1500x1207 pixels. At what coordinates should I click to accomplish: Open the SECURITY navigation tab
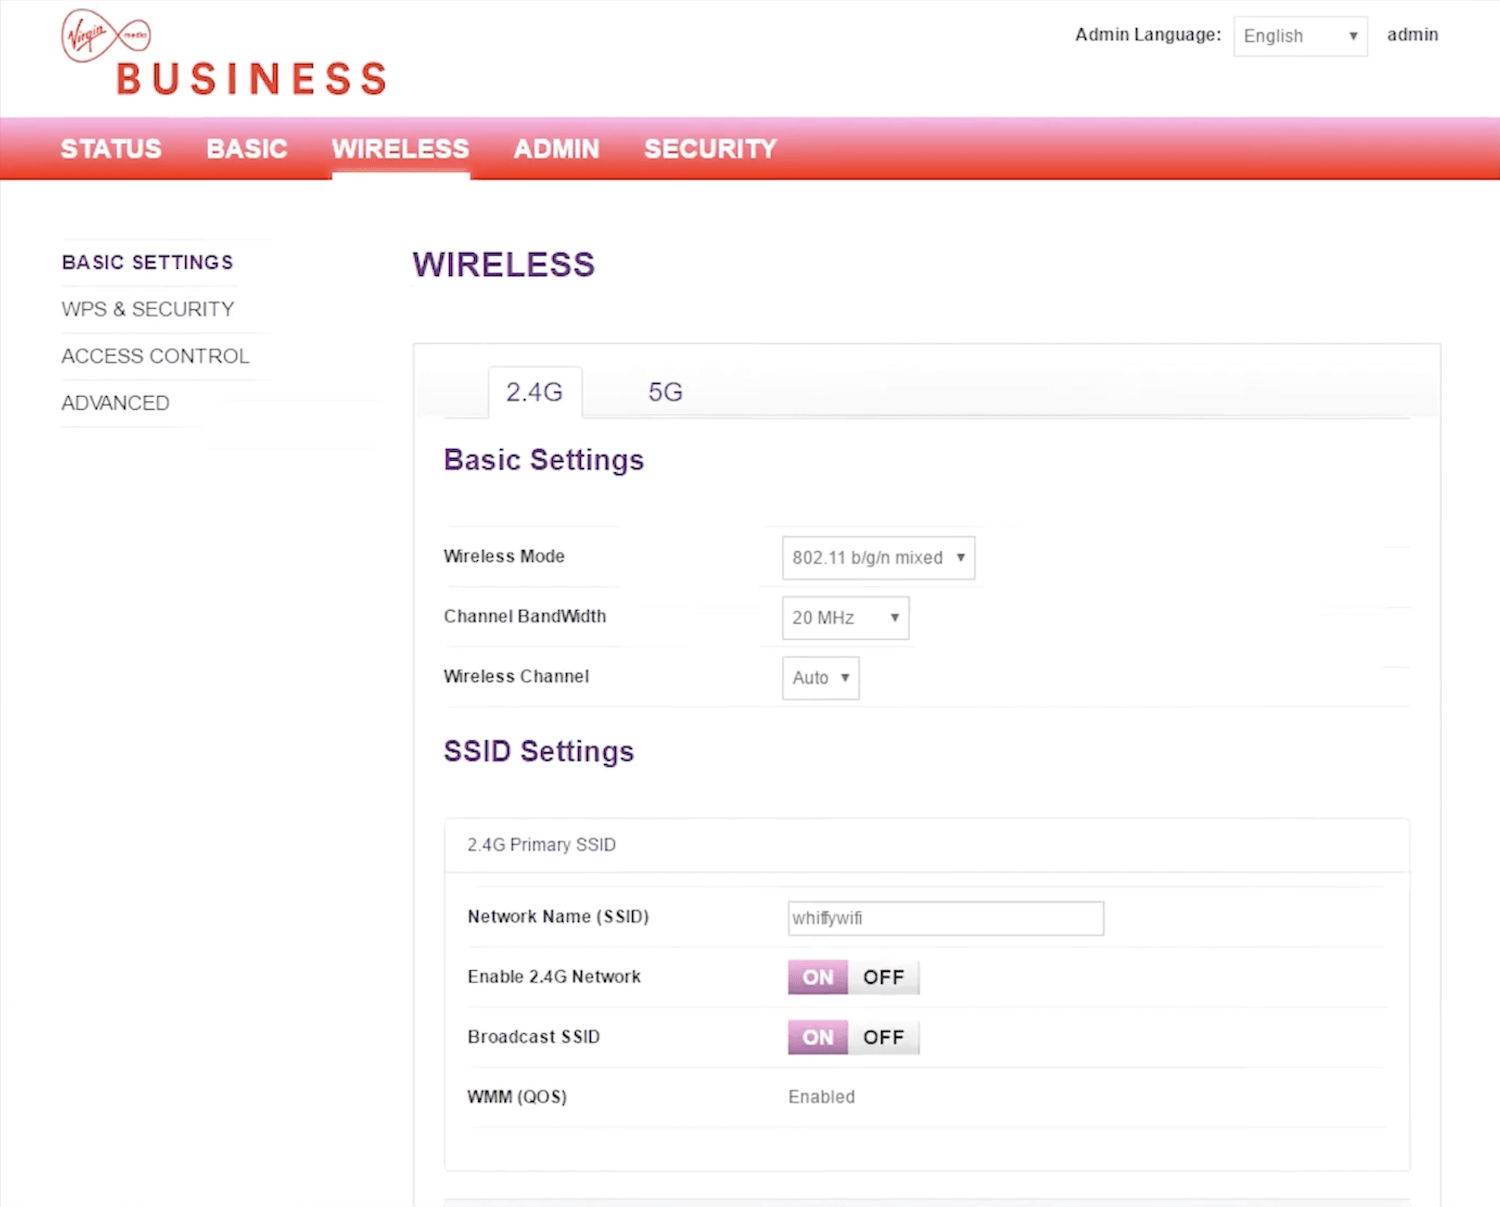tap(710, 149)
